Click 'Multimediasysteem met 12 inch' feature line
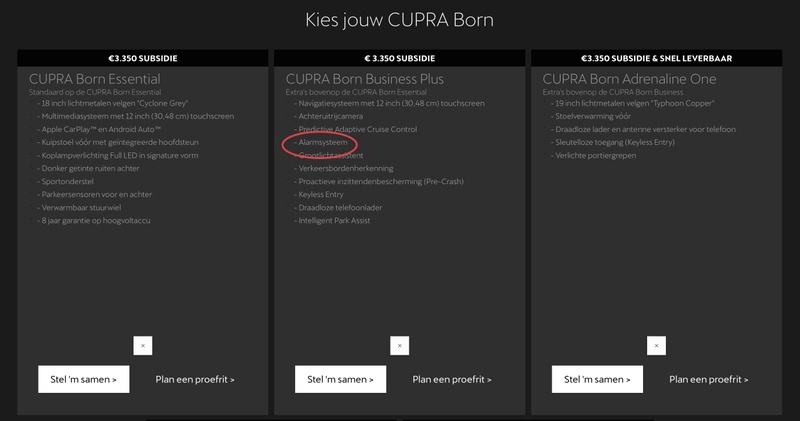Image resolution: width=800 pixels, height=421 pixels. point(138,116)
